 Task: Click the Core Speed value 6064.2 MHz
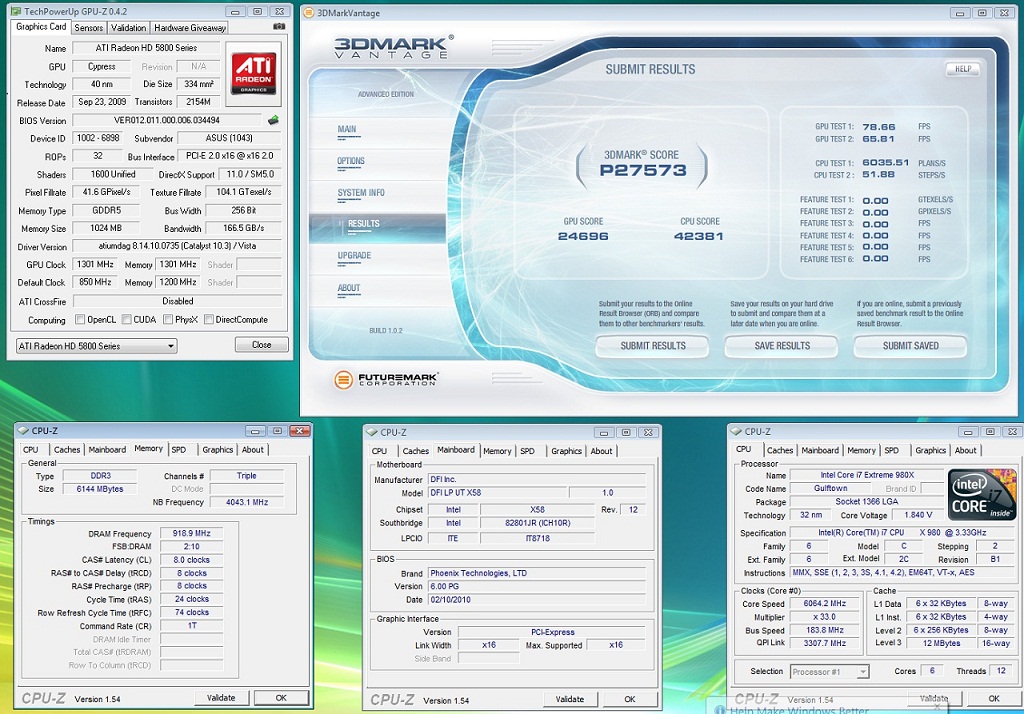click(825, 604)
